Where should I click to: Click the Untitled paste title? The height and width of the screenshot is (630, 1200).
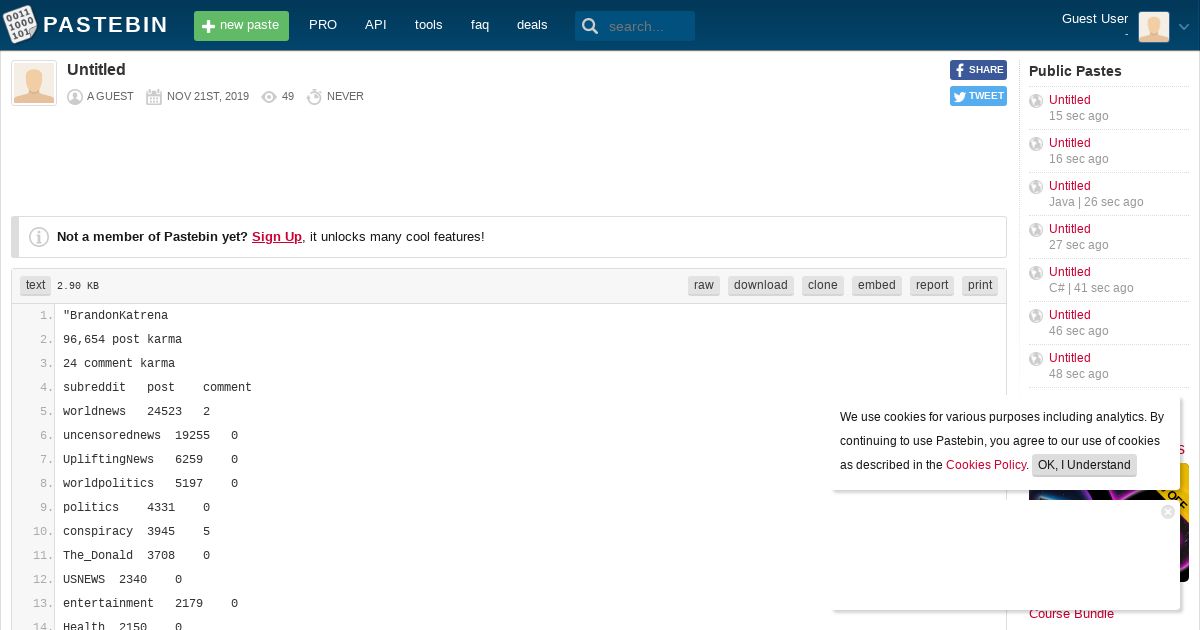[x=96, y=70]
